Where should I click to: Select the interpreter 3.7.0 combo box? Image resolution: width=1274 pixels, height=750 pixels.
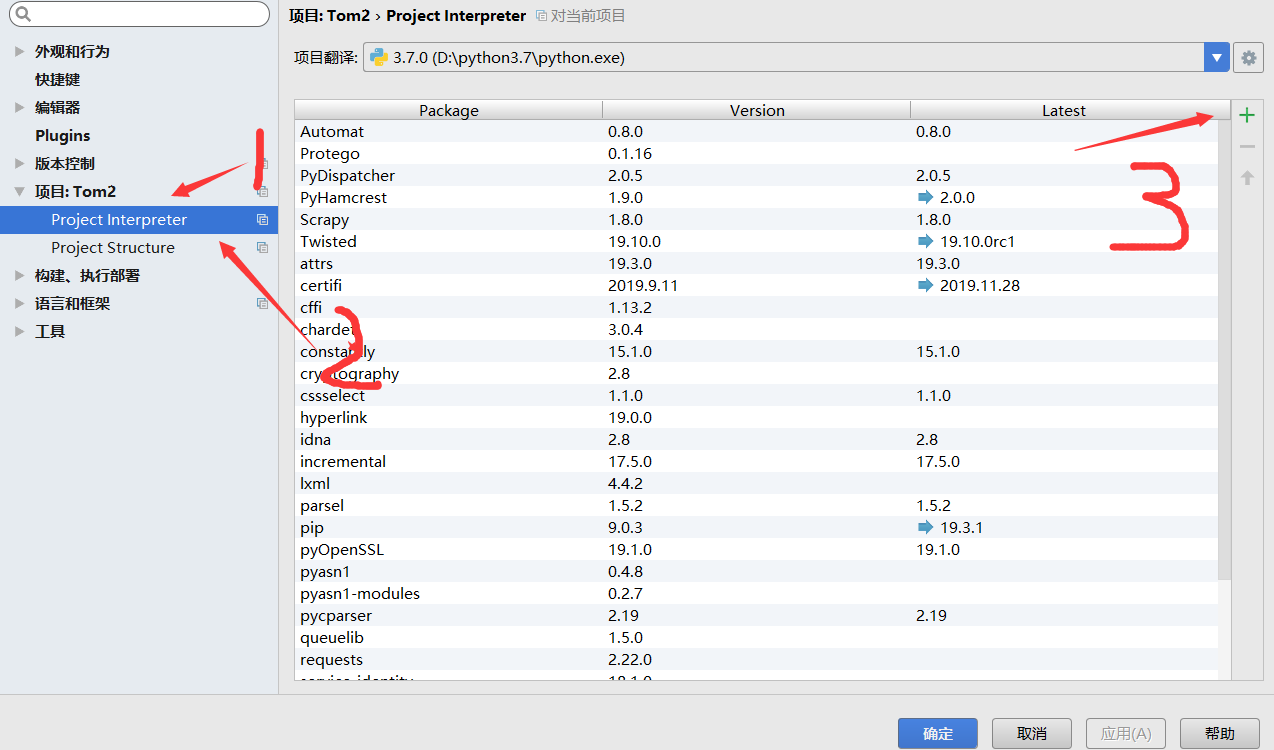[796, 58]
